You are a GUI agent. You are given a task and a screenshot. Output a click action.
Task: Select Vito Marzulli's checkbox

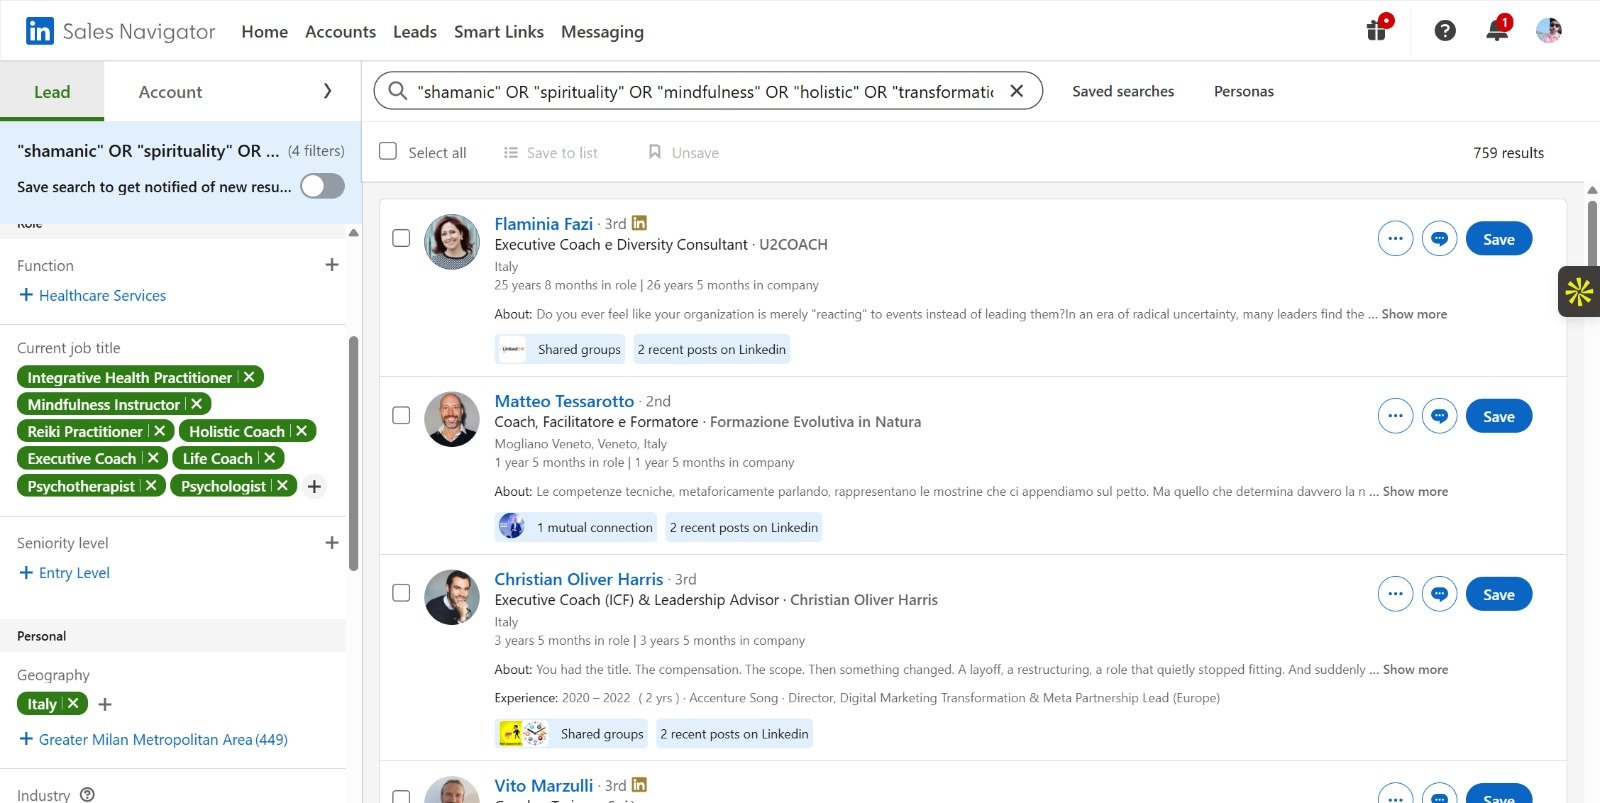[x=401, y=797]
